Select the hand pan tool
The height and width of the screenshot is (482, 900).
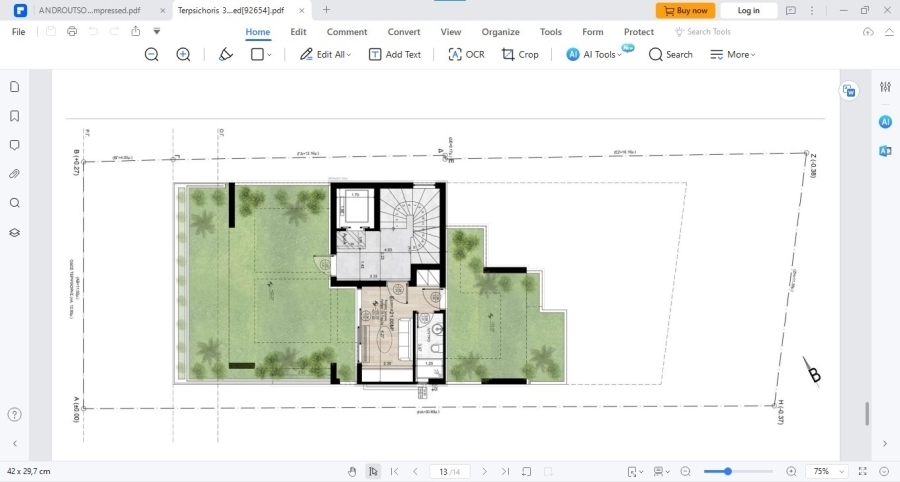(x=352, y=472)
